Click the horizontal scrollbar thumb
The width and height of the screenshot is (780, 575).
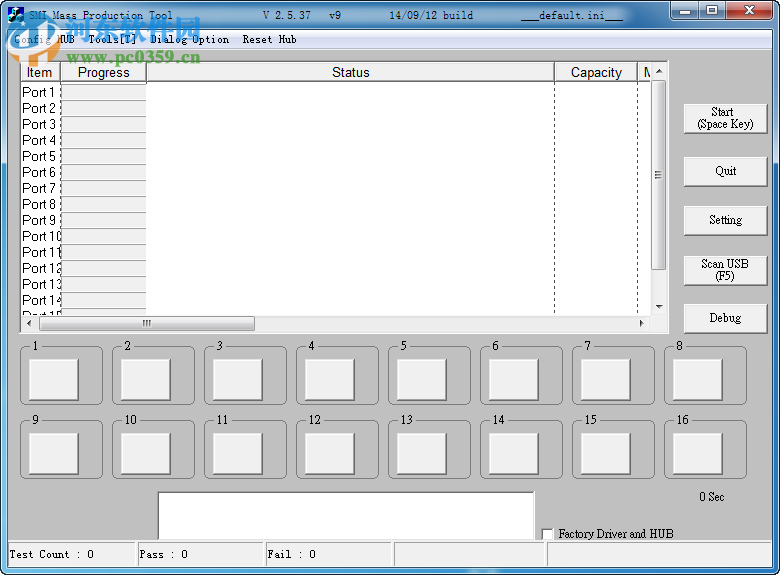point(147,323)
